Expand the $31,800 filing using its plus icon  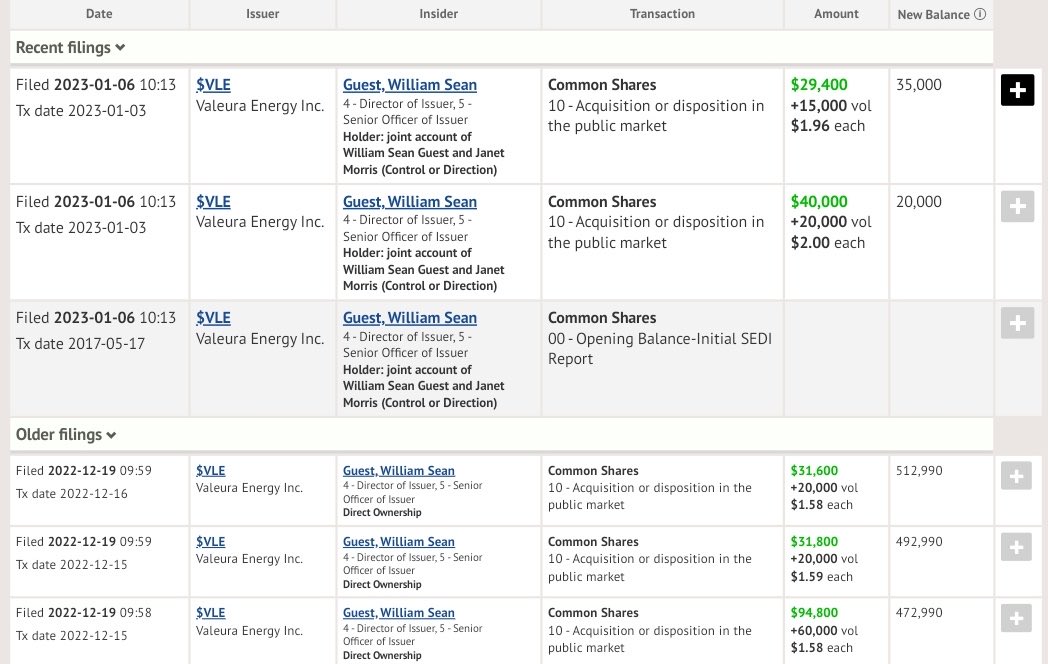coord(1017,546)
